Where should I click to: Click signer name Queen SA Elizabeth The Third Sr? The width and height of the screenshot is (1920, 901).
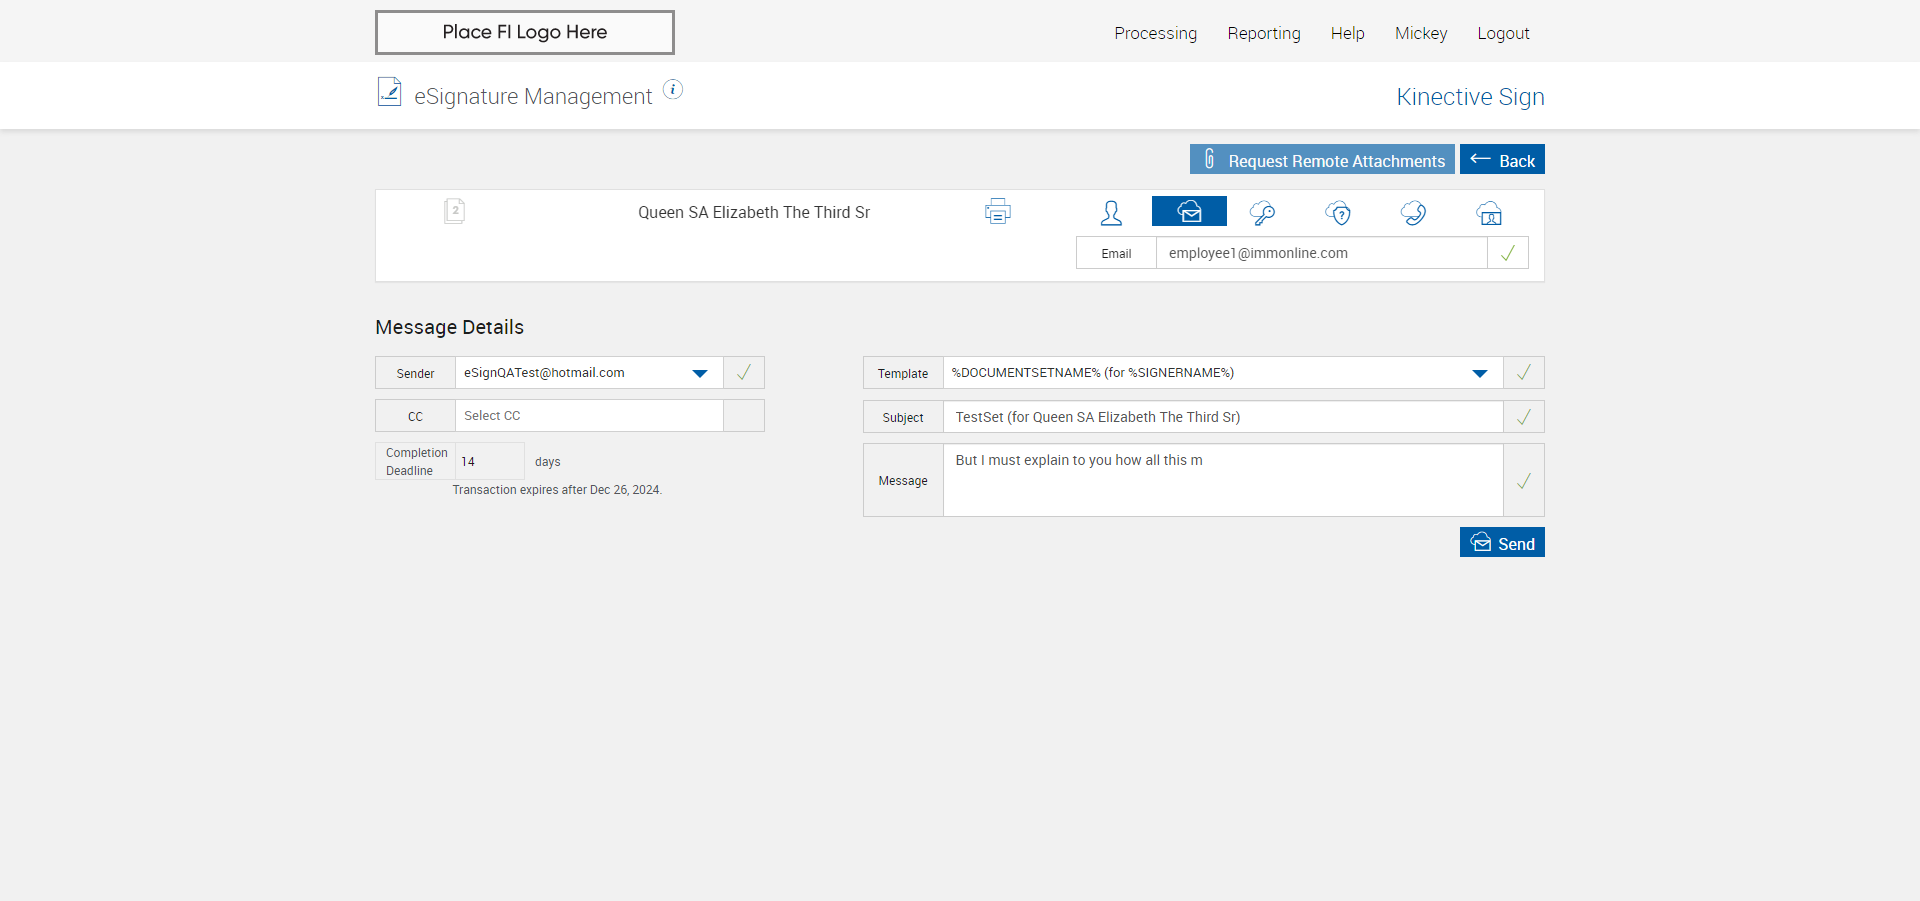(x=754, y=212)
